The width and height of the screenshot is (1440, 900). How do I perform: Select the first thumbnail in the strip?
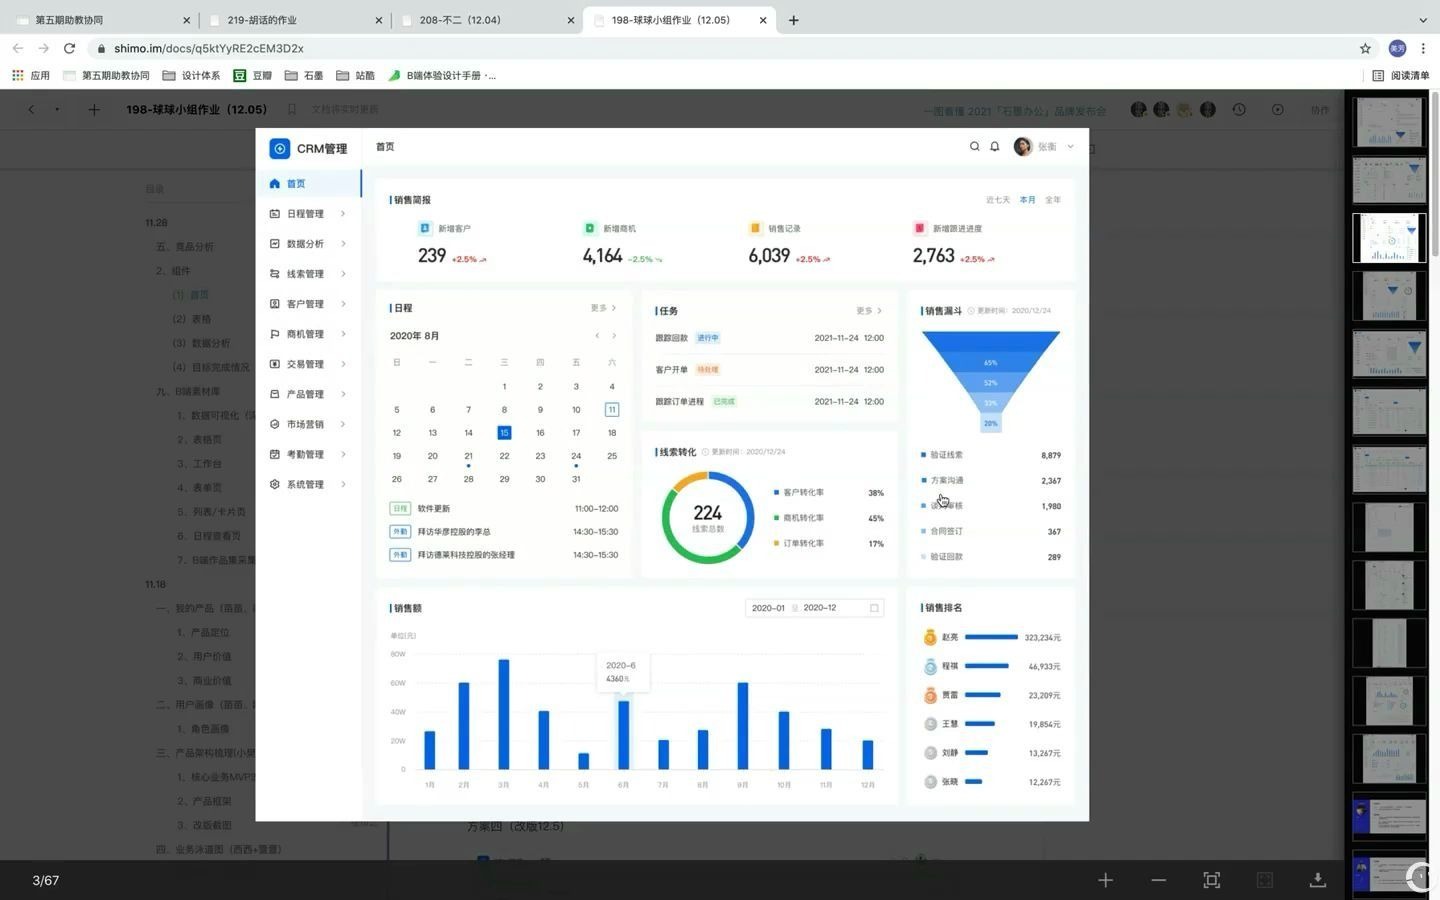coord(1389,122)
